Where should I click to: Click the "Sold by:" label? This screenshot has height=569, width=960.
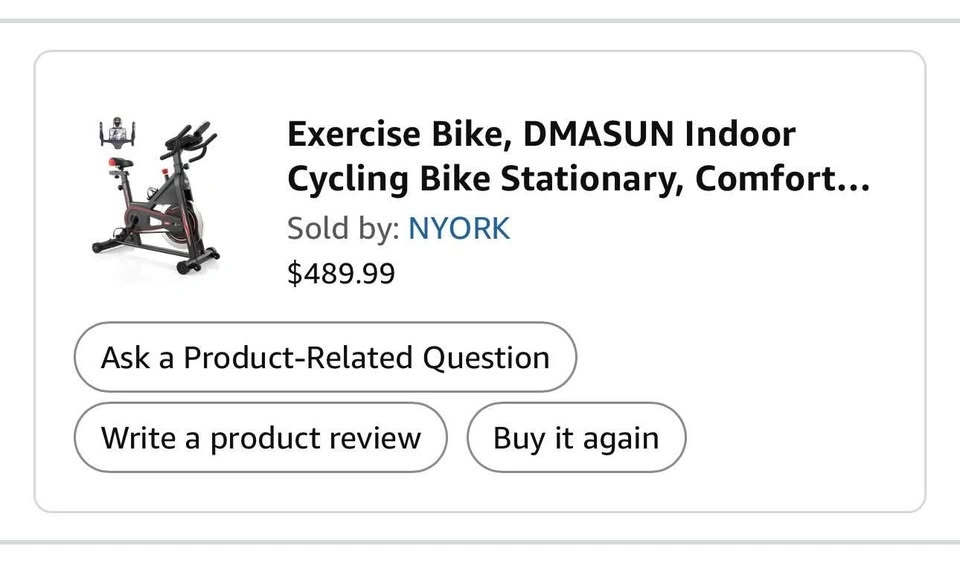coord(343,228)
